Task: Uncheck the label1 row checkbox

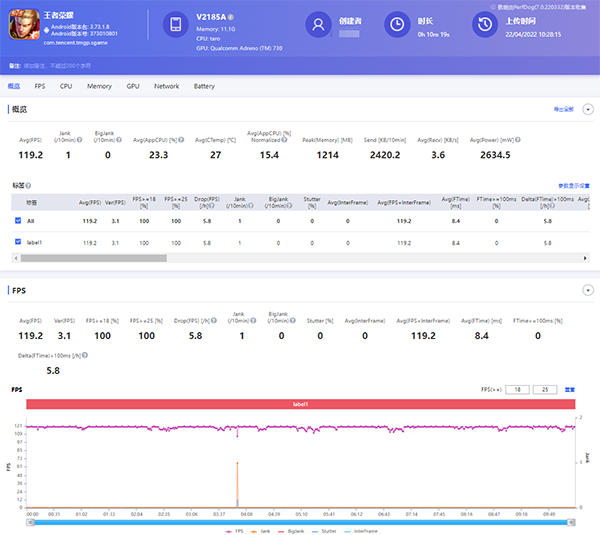Action: [18, 242]
